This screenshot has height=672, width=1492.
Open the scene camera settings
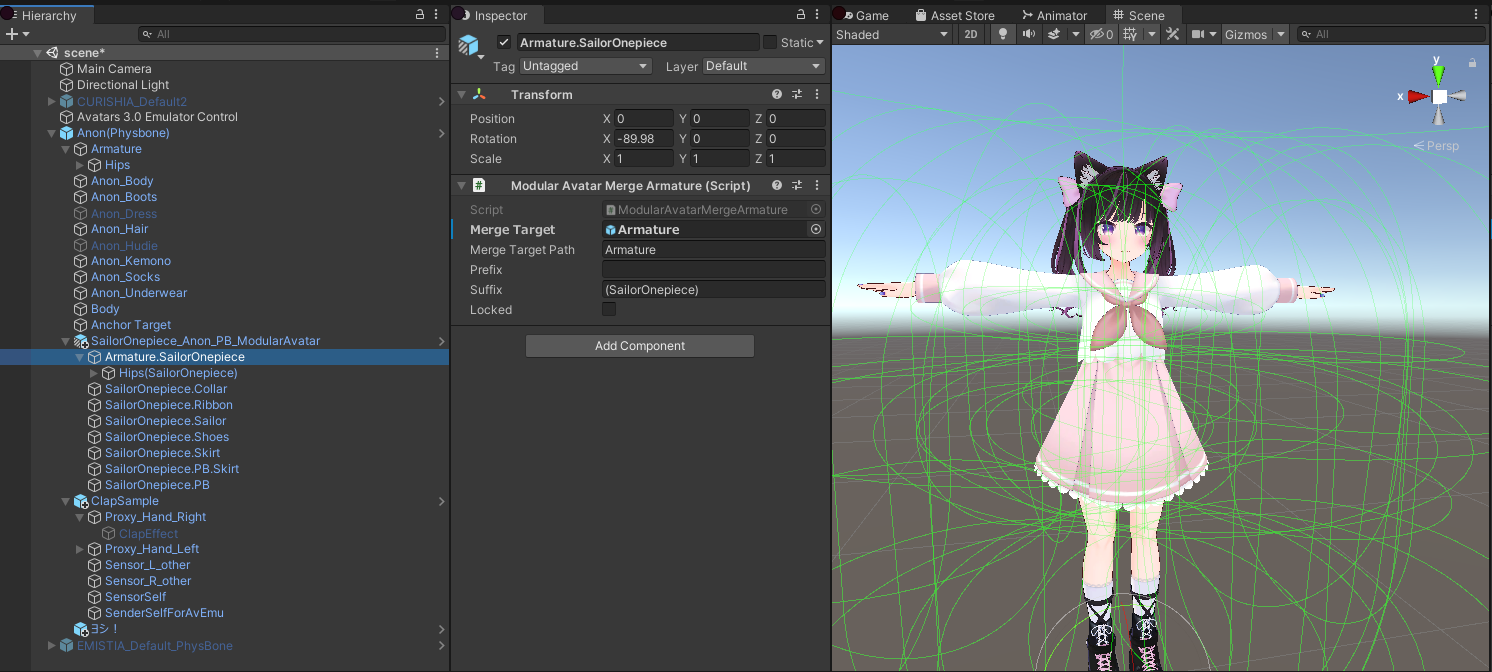pyautogui.click(x=1197, y=34)
